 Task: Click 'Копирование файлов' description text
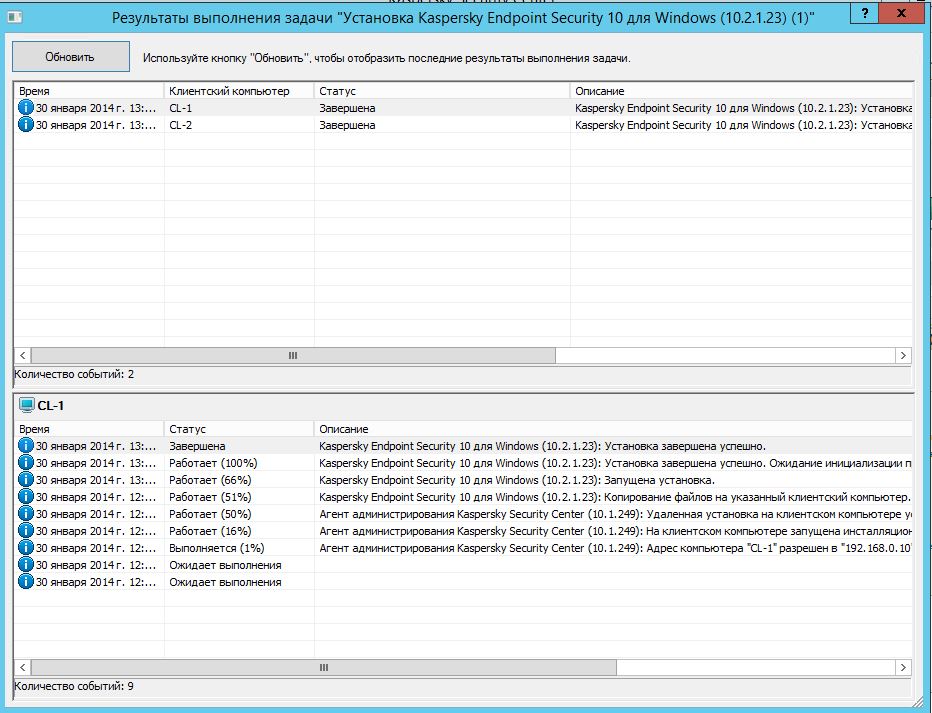[x=615, y=497]
